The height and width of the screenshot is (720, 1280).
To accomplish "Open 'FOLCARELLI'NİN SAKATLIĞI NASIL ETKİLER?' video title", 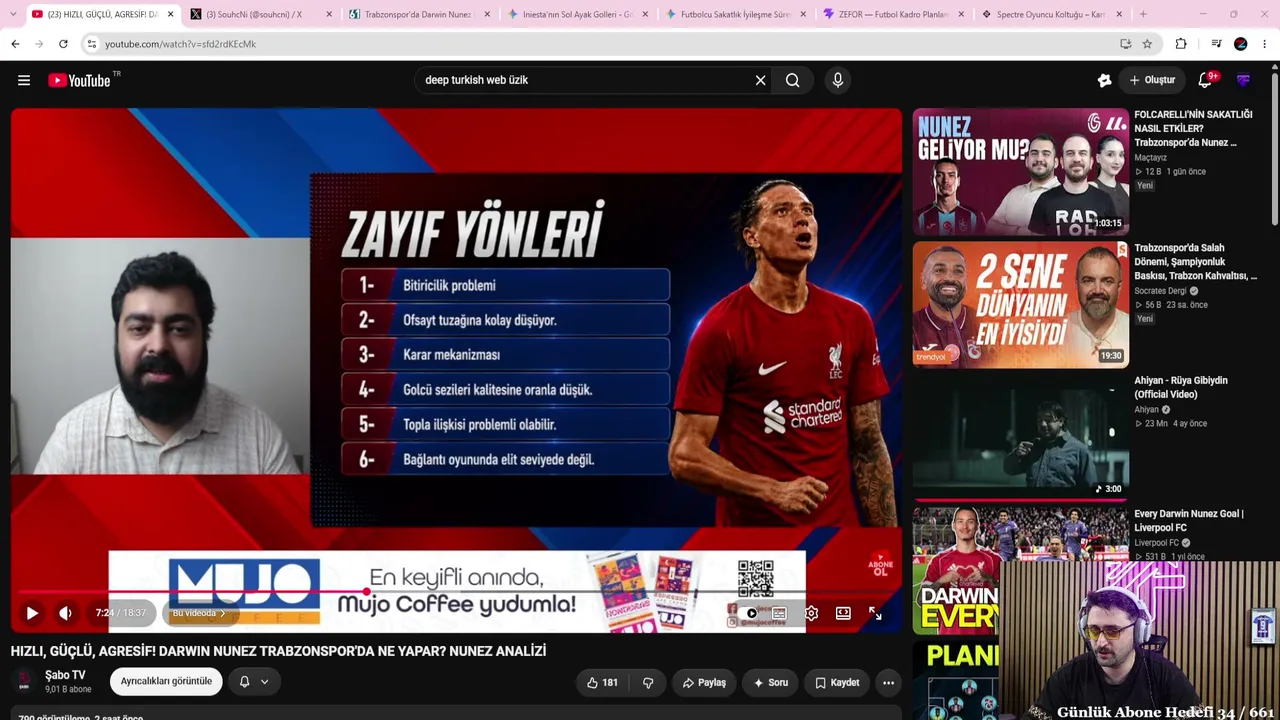I will (1193, 128).
